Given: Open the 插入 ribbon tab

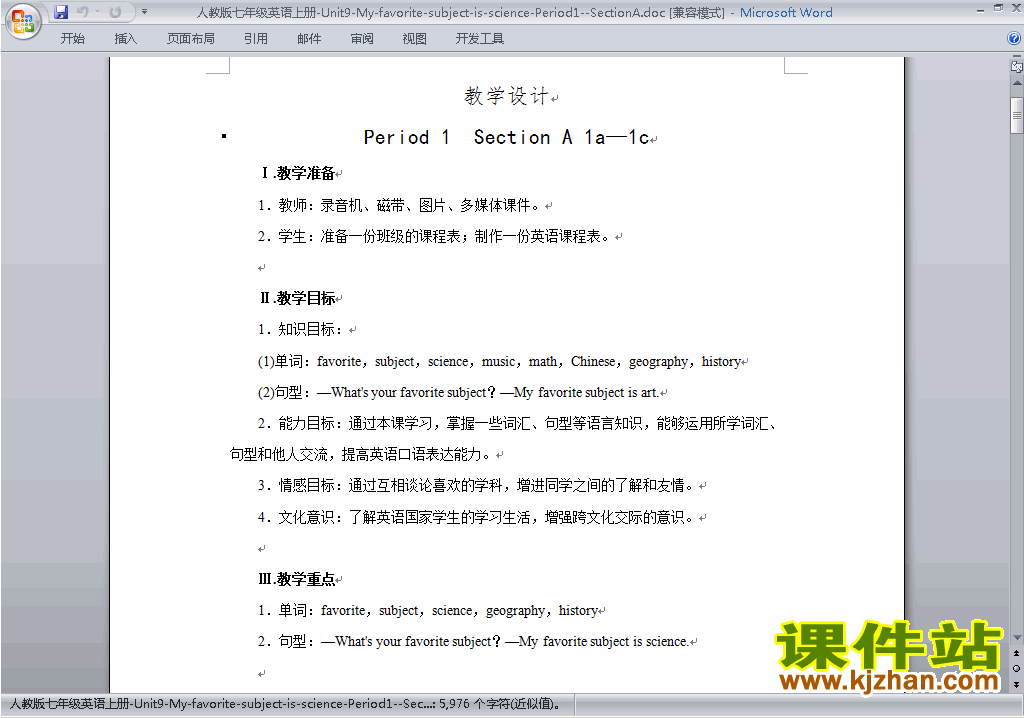Looking at the screenshot, I should (125, 39).
